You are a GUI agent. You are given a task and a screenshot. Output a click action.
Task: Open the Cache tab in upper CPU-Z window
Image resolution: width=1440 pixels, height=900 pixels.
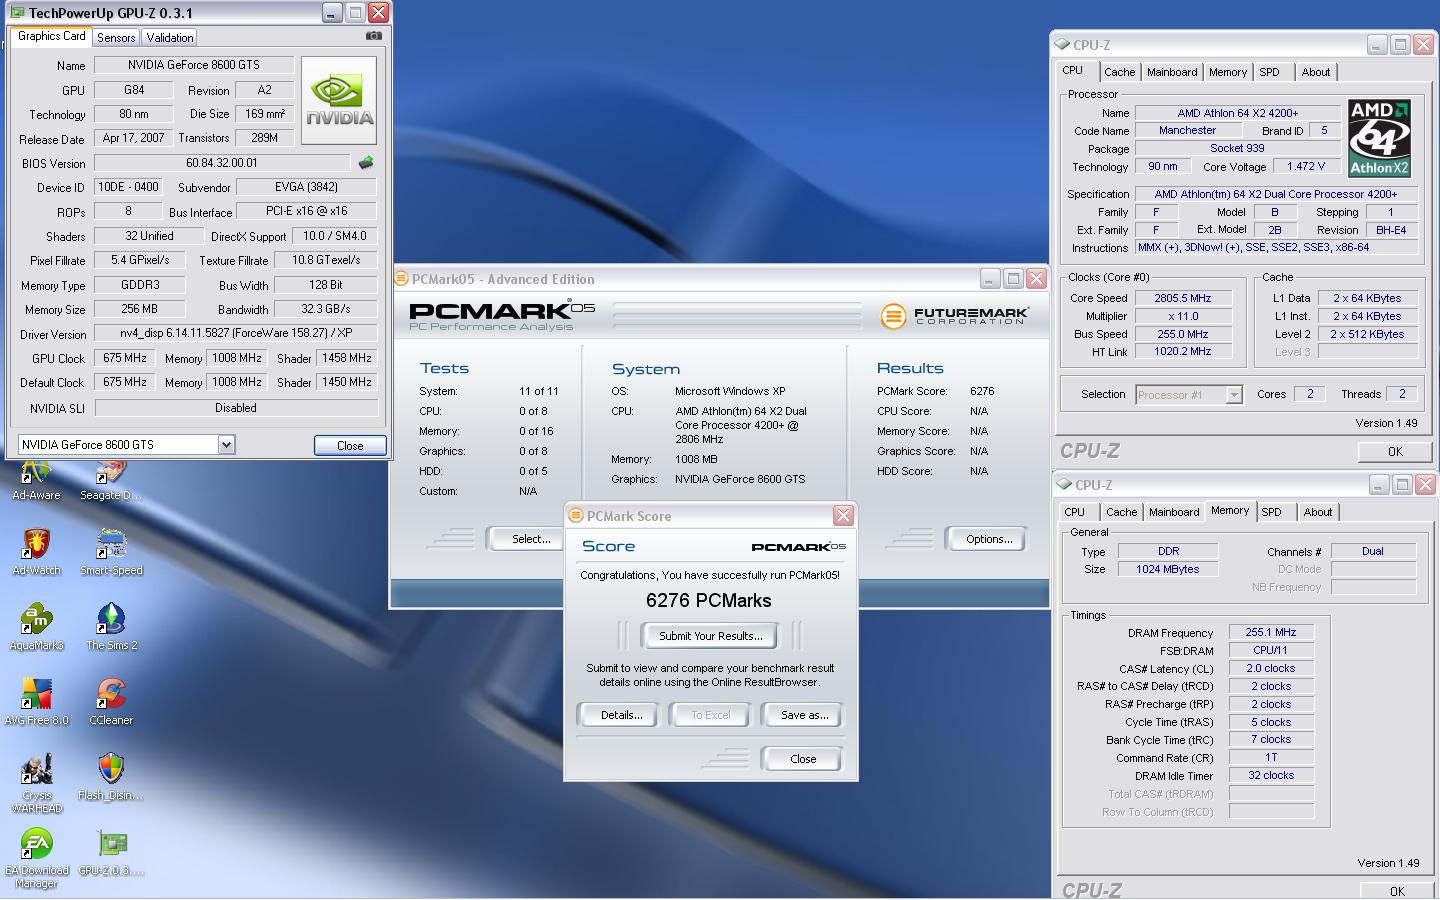click(1119, 72)
